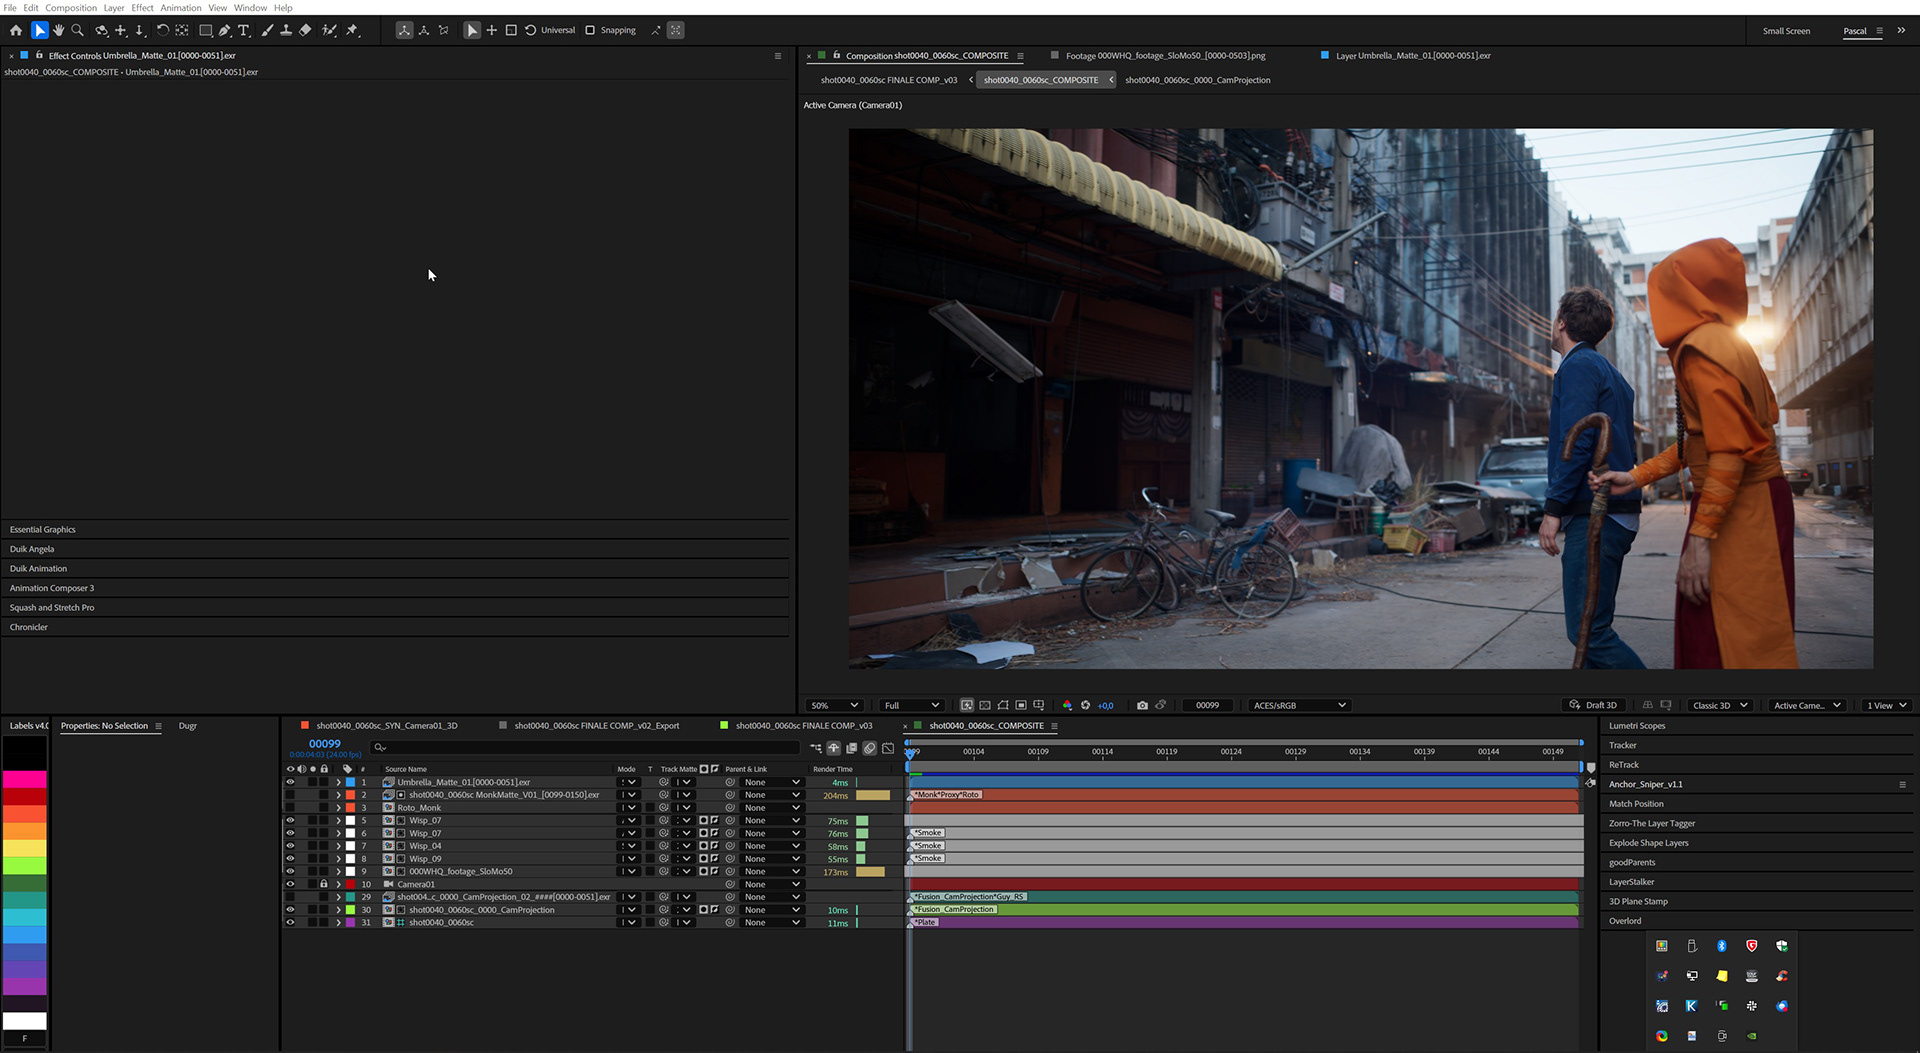This screenshot has height=1053, width=1920.
Task: Select the Zoom magnifier tool
Action: tap(78, 30)
